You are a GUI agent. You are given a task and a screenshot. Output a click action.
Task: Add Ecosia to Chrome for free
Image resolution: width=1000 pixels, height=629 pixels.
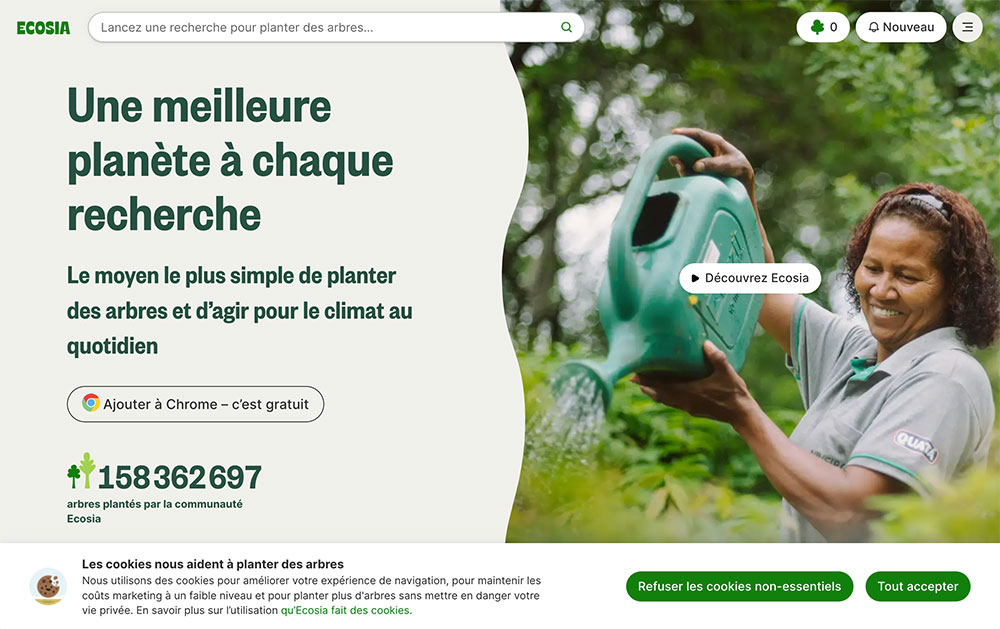(x=195, y=404)
